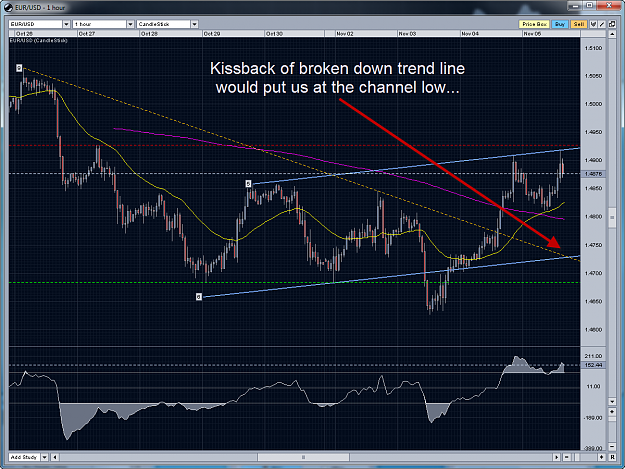The image size is (625, 469).
Task: Click the orange Sell button
Action: [x=578, y=24]
